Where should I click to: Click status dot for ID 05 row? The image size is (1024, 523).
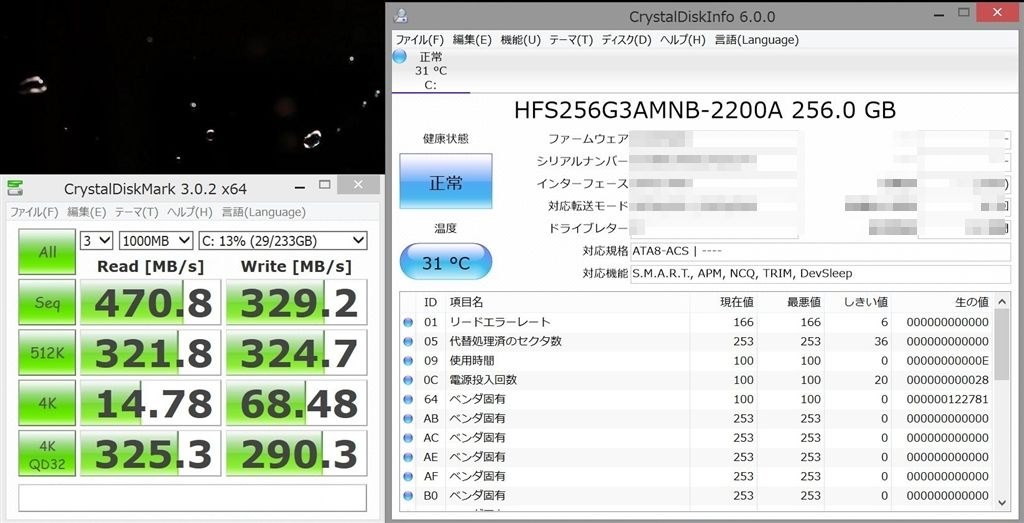tap(408, 341)
